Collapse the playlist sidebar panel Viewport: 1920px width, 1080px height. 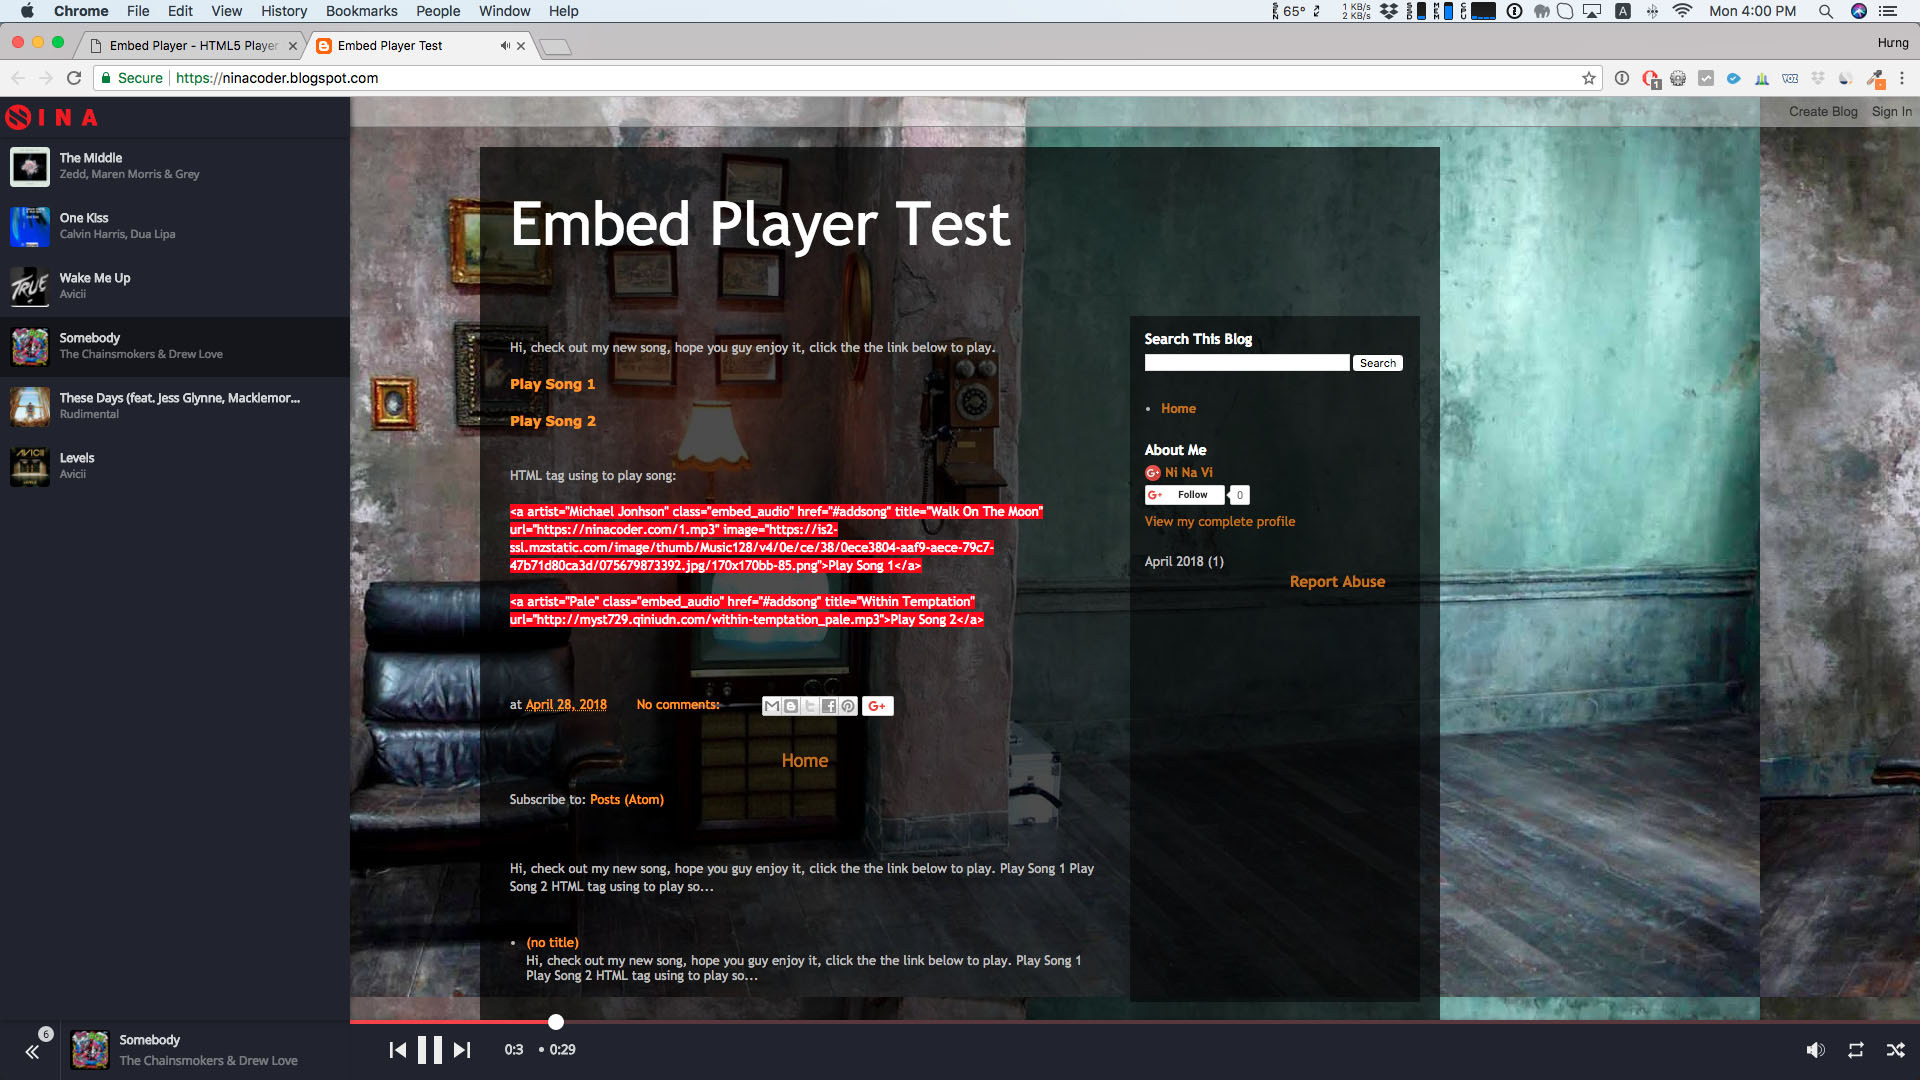tap(33, 1051)
